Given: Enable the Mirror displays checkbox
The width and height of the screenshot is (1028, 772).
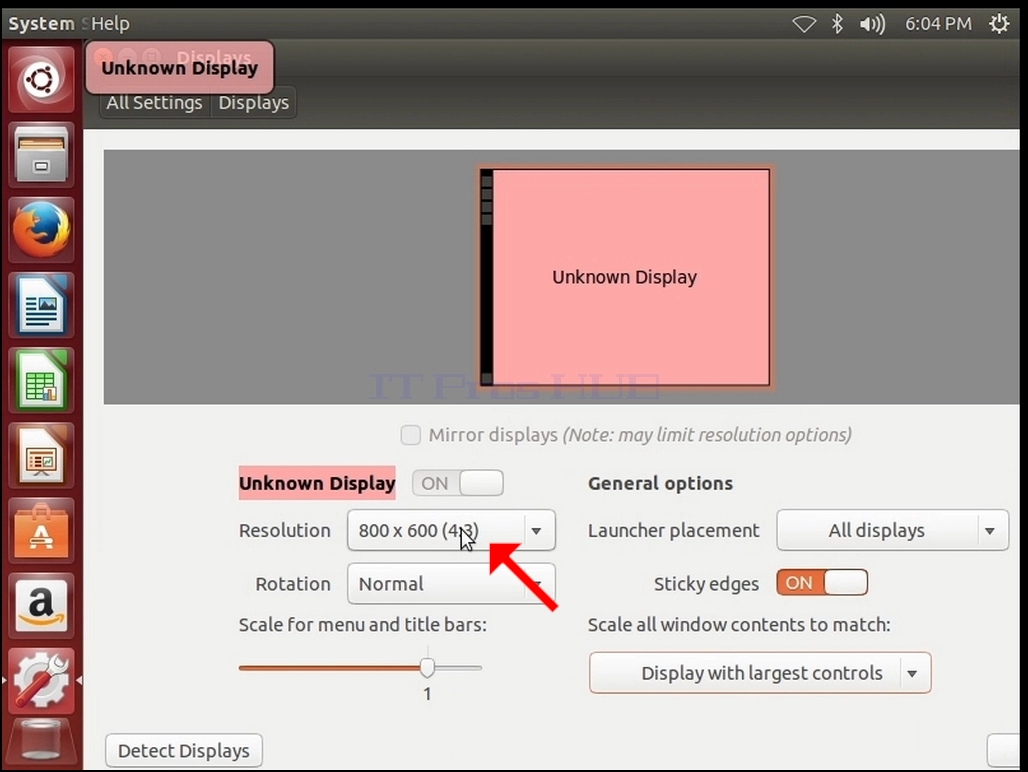Looking at the screenshot, I should click(x=410, y=435).
